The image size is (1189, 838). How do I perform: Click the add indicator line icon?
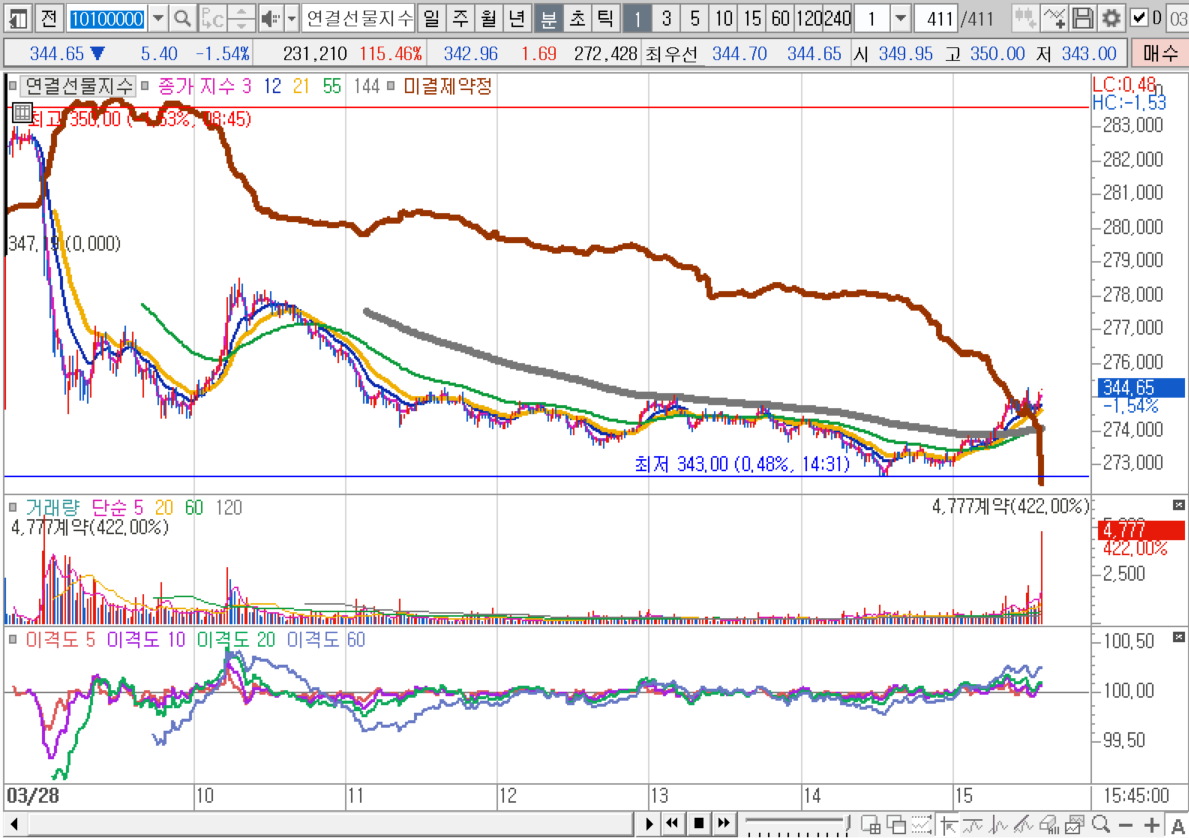pyautogui.click(x=1054, y=18)
